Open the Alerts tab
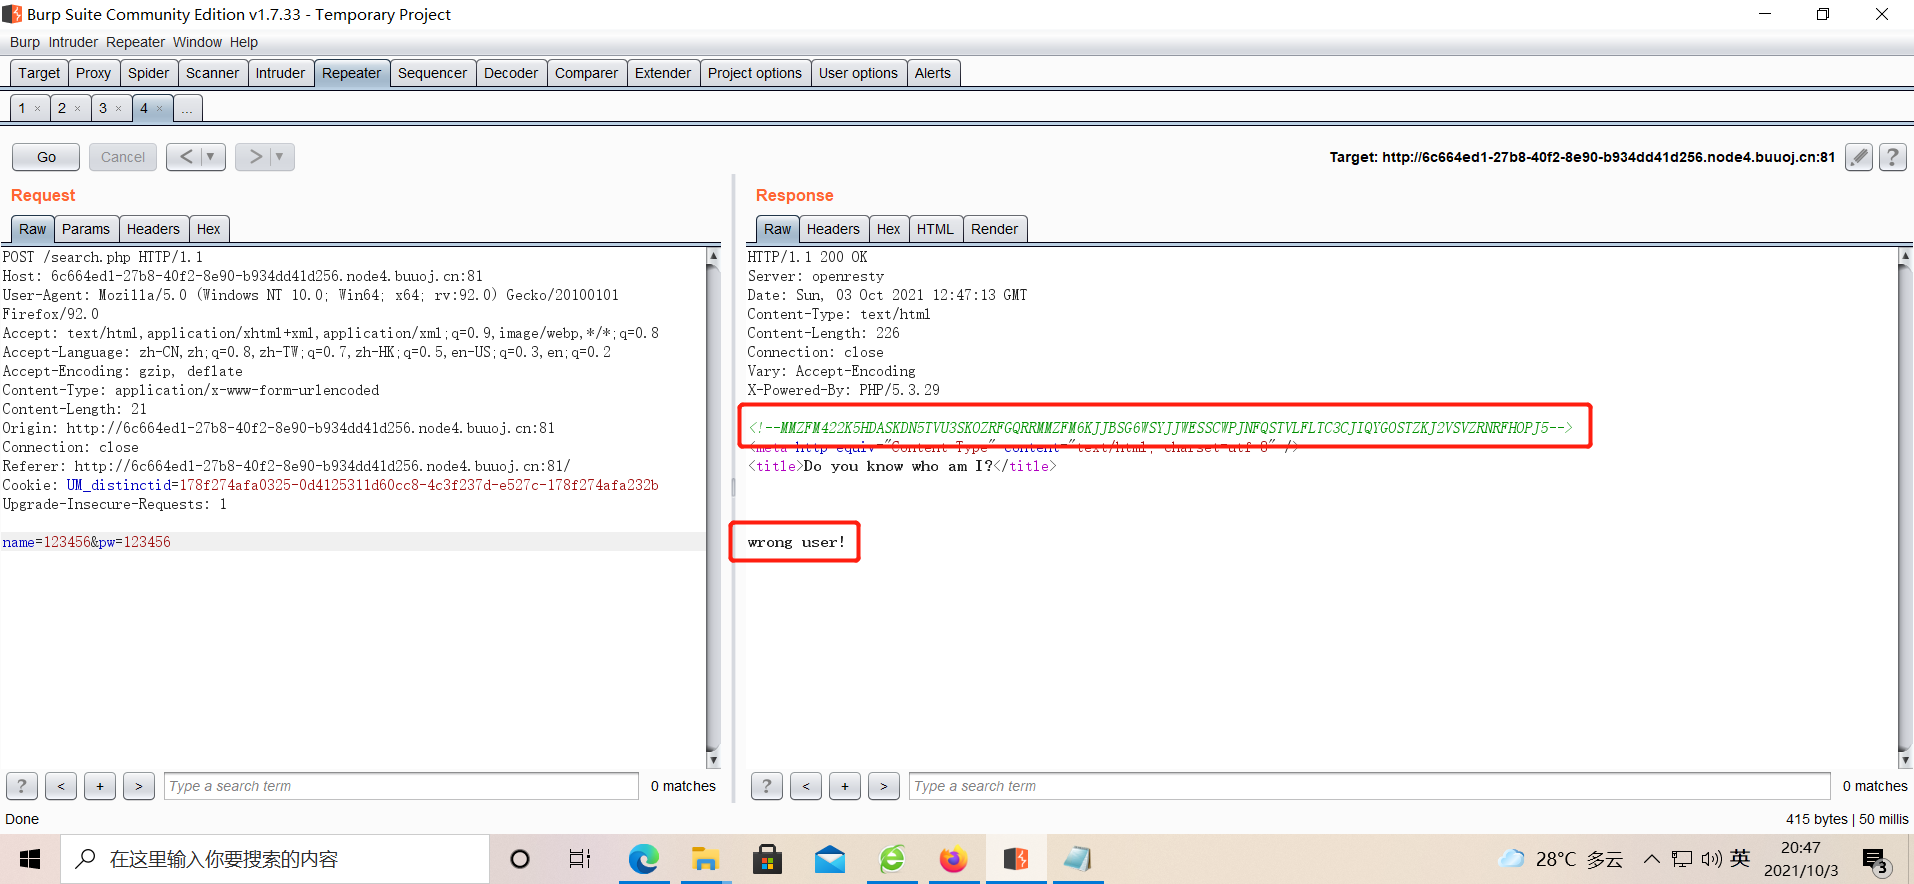This screenshot has width=1914, height=884. 933,73
